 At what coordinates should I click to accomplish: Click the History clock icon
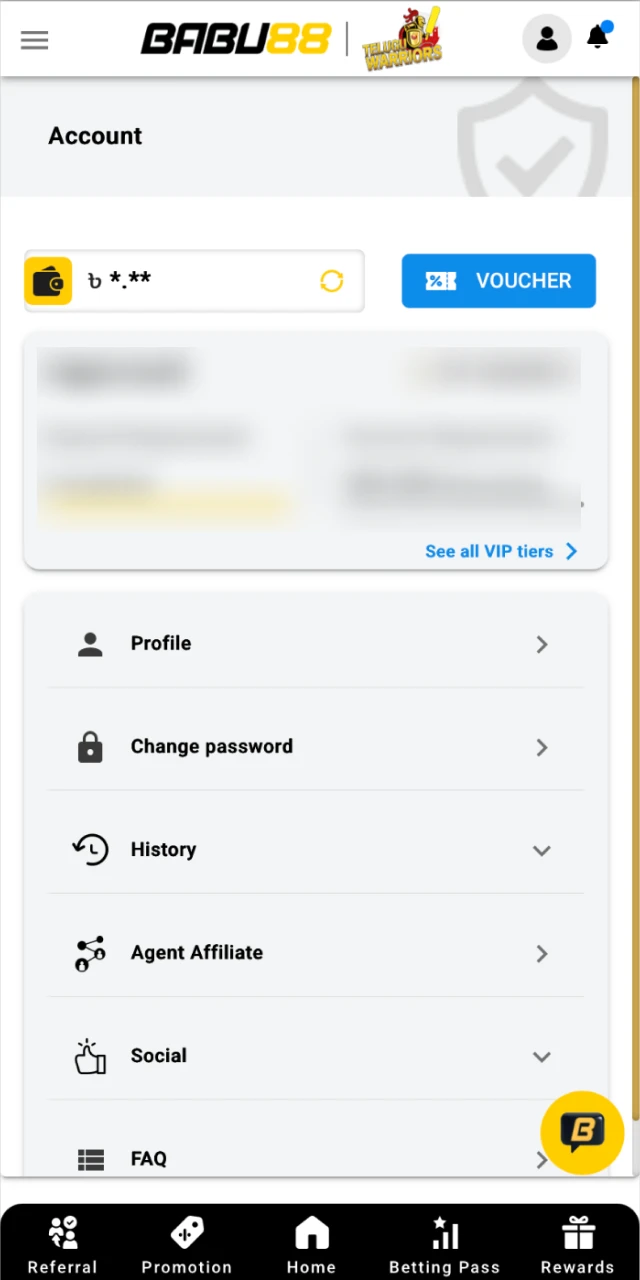(x=90, y=849)
